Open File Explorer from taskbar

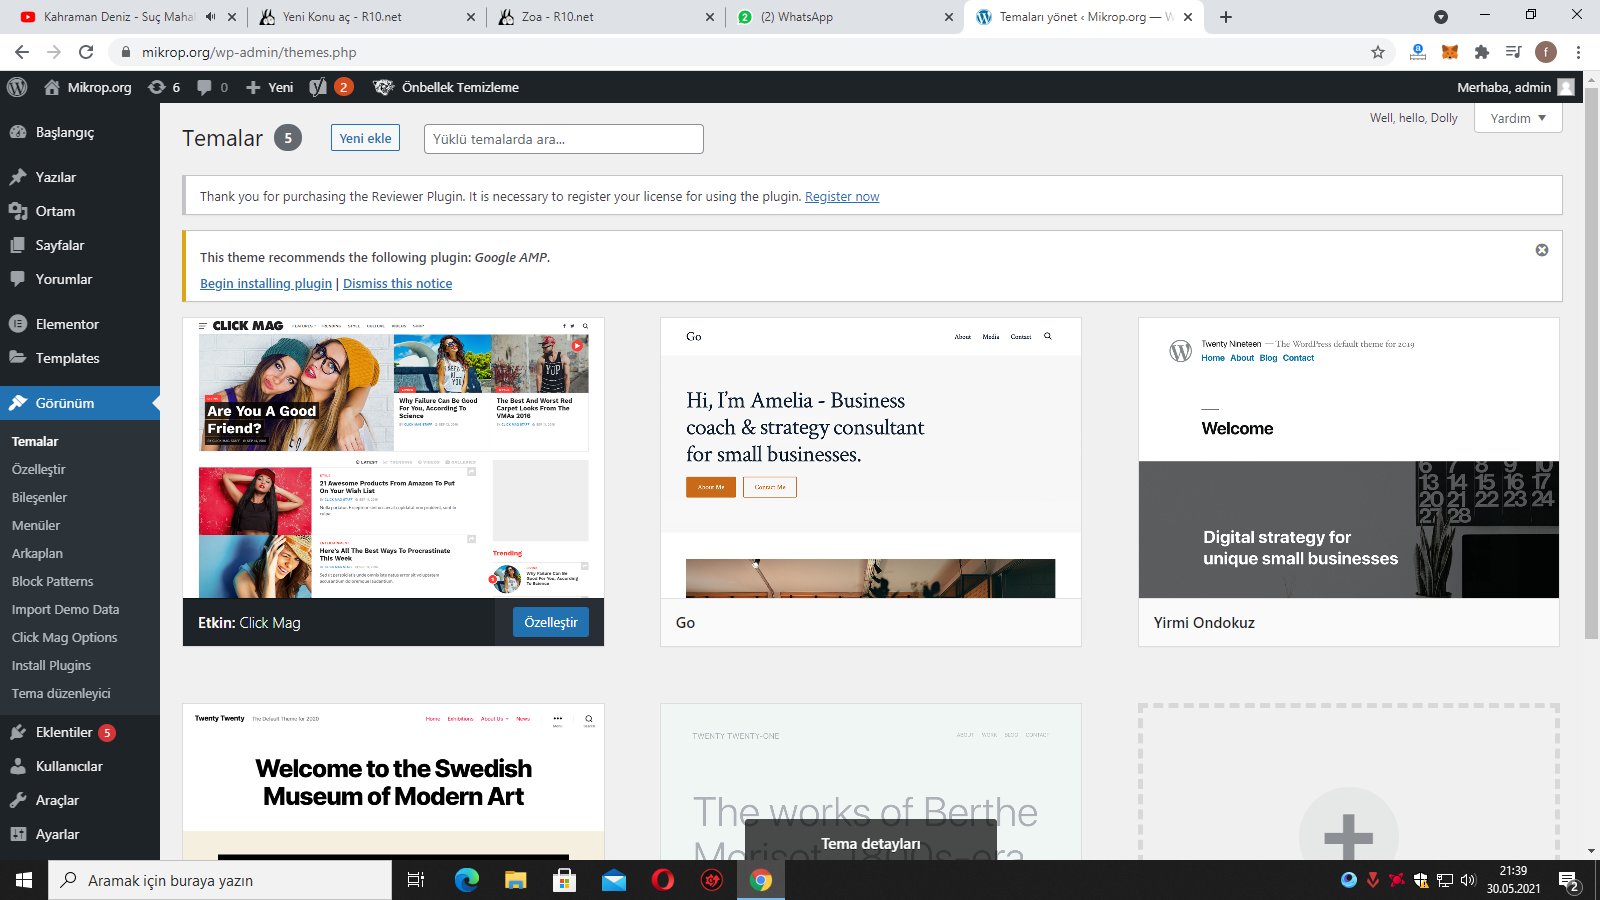point(515,880)
